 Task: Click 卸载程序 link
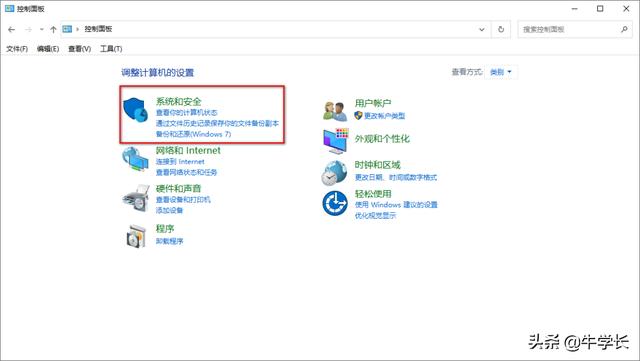click(169, 241)
